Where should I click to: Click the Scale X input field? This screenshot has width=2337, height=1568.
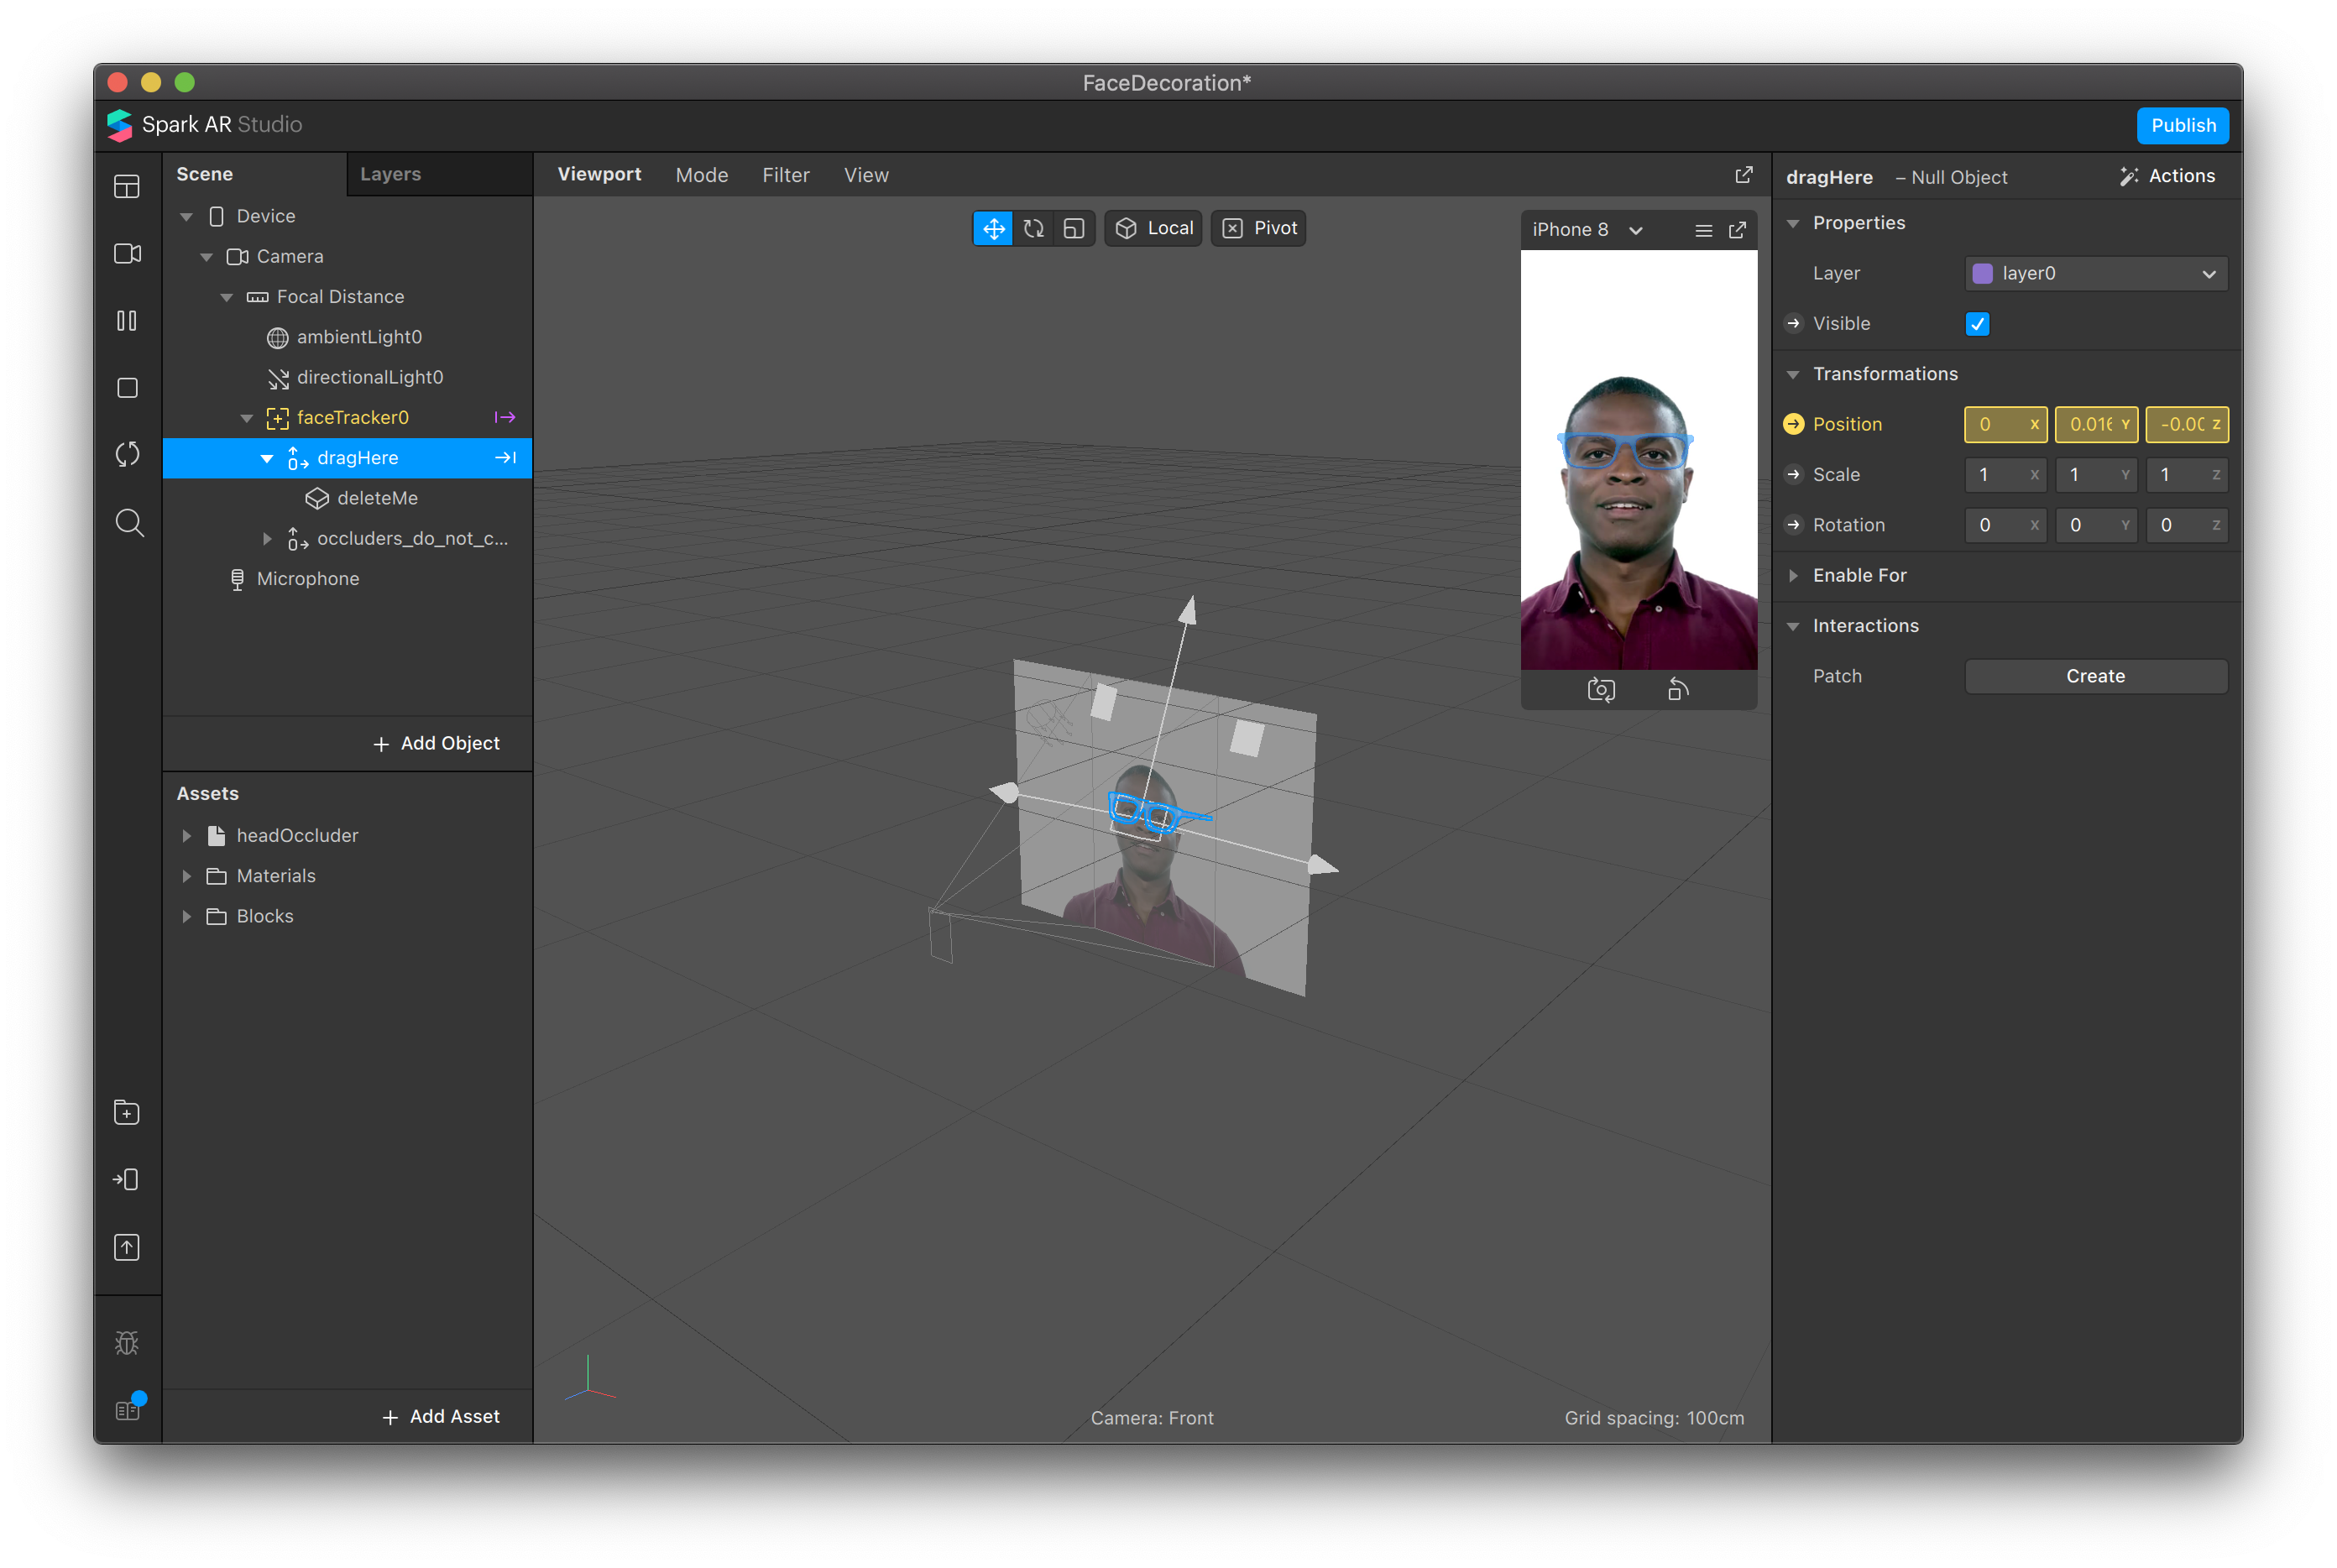[x=1998, y=475]
